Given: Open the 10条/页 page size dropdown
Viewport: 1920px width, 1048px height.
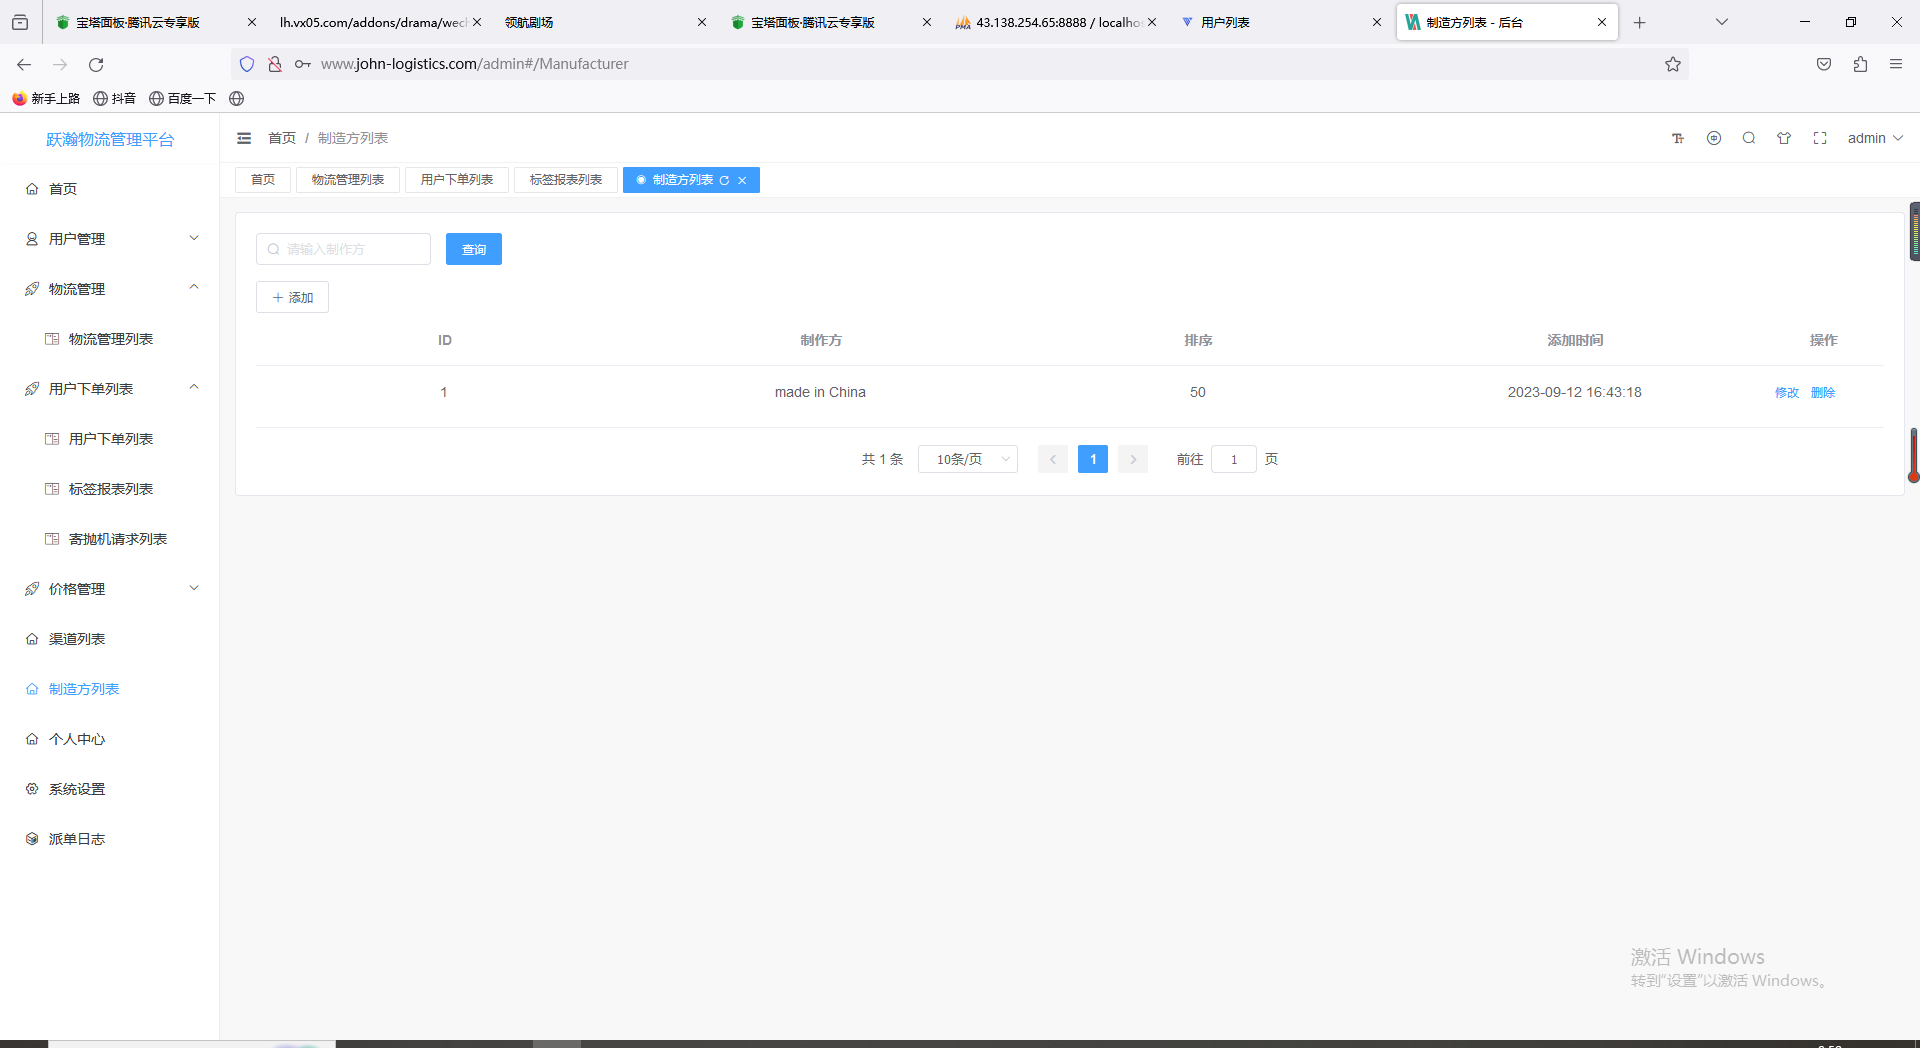Looking at the screenshot, I should pyautogui.click(x=968, y=459).
